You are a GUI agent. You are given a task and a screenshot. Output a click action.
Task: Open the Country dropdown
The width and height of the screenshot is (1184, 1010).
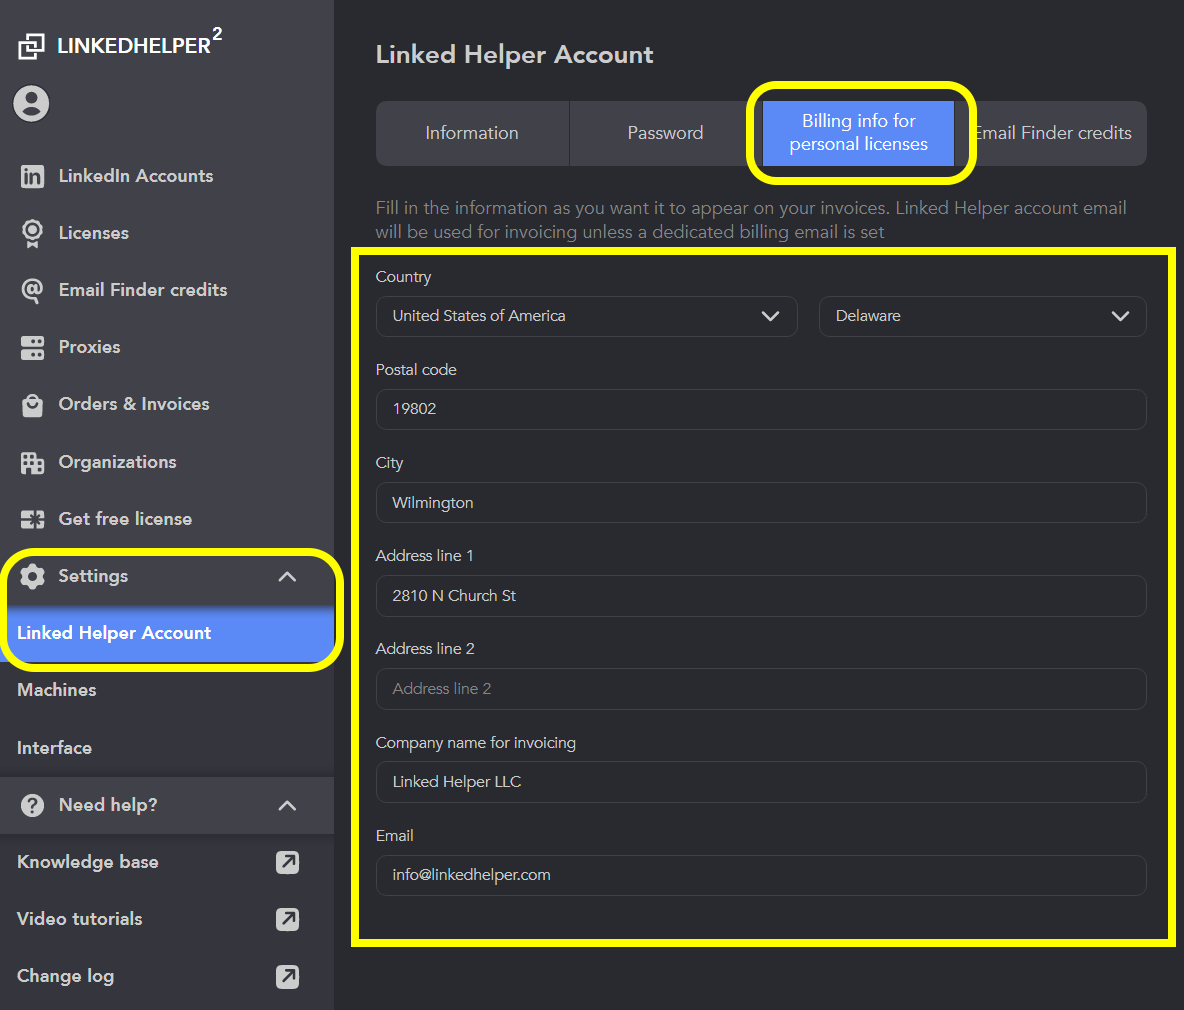coord(587,316)
